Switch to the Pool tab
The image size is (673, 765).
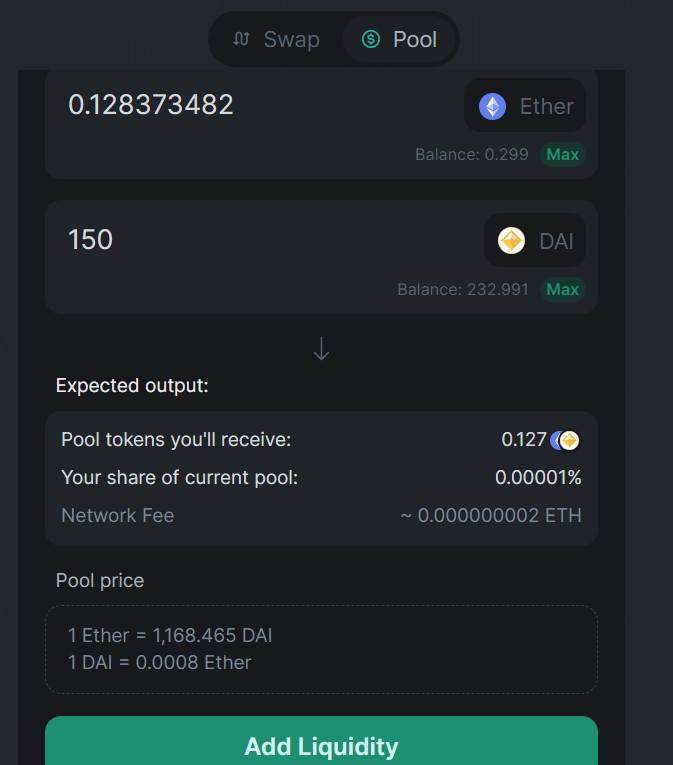tap(399, 39)
